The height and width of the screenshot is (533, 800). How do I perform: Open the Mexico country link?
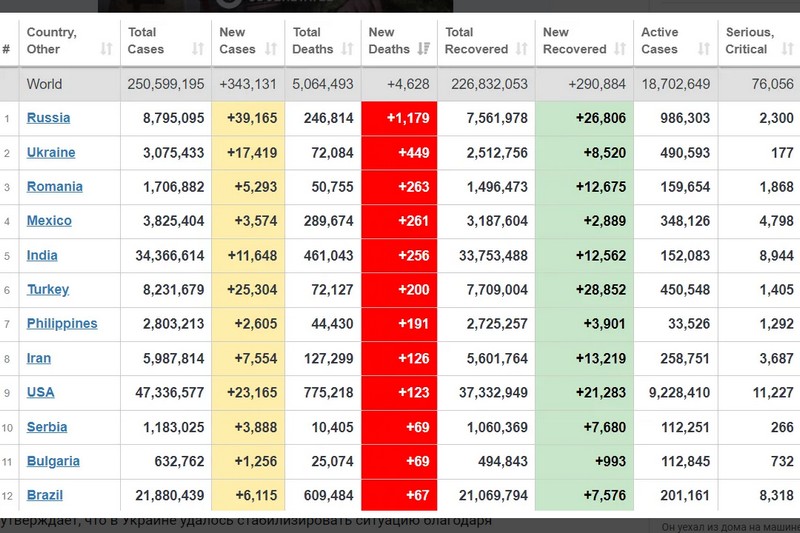49,221
